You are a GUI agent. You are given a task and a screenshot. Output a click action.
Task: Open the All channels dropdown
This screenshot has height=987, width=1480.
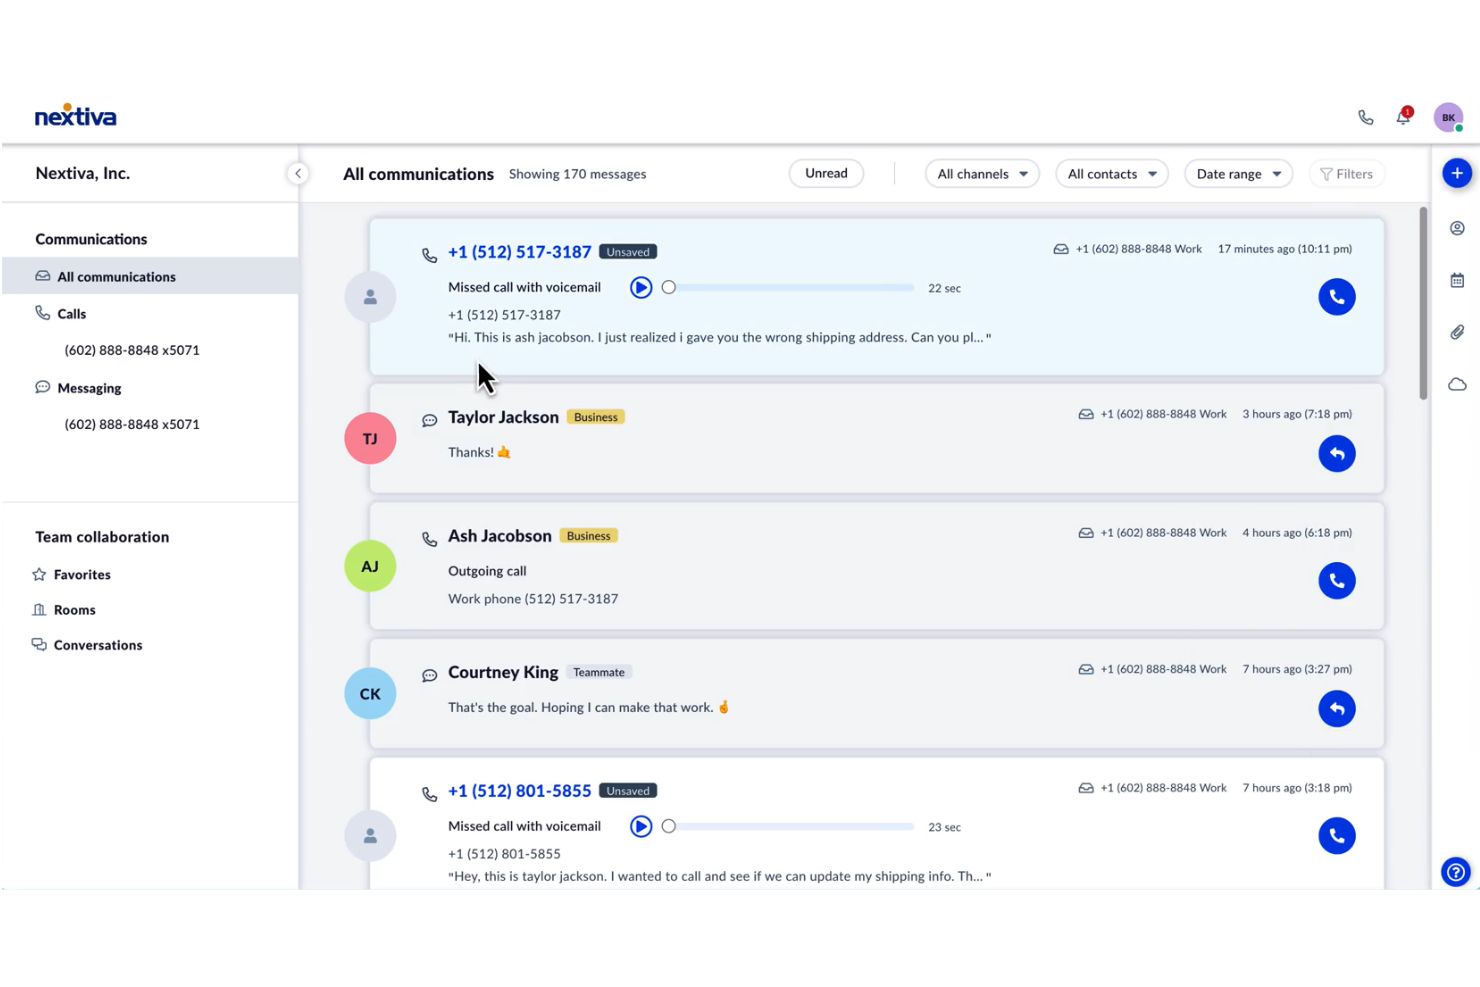(981, 173)
